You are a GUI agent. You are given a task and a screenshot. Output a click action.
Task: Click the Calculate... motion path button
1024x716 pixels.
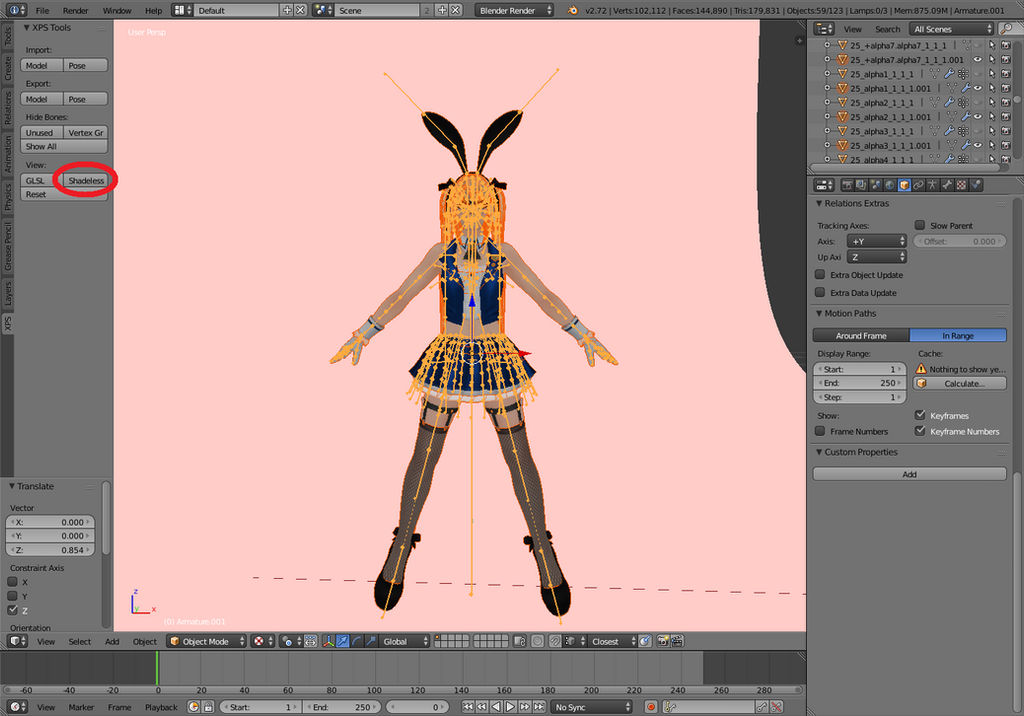959,383
